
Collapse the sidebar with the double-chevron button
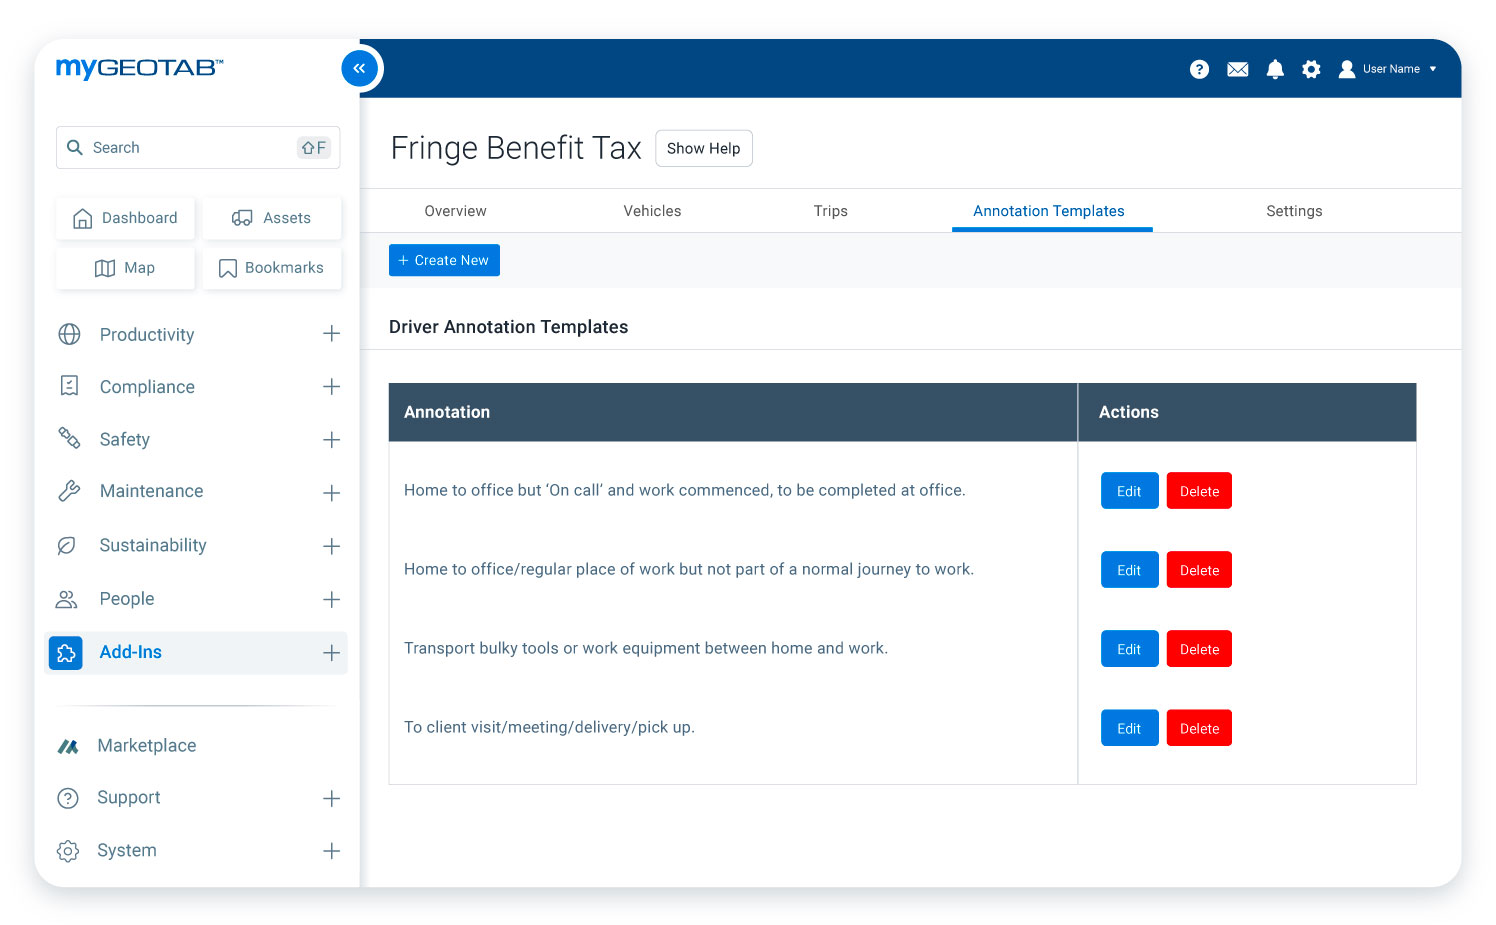pyautogui.click(x=359, y=68)
